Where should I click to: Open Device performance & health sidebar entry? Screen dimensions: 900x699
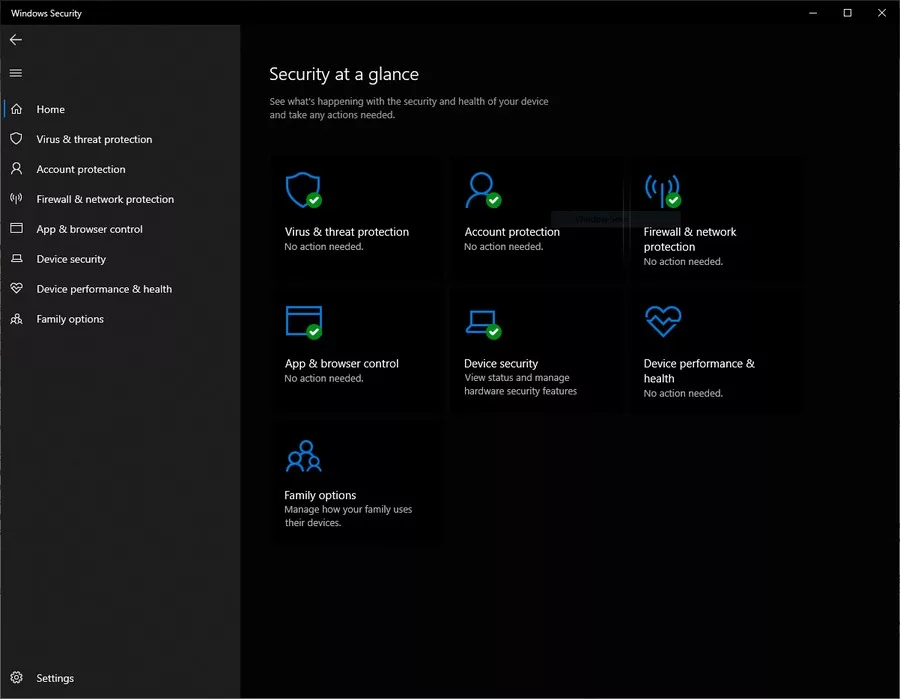[x=105, y=289]
